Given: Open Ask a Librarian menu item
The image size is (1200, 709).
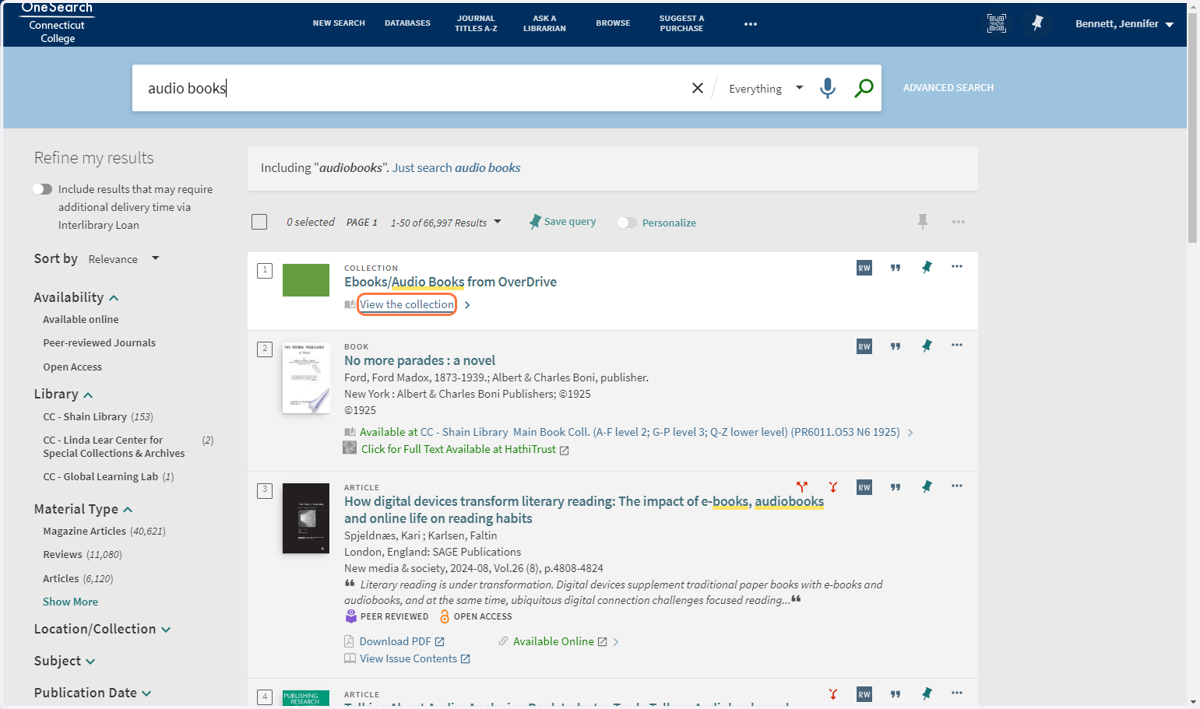Looking at the screenshot, I should pos(545,23).
